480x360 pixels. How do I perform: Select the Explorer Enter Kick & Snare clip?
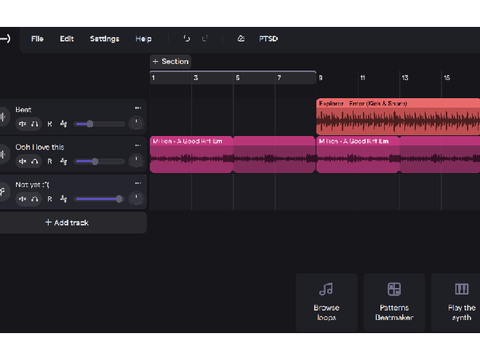click(x=398, y=116)
